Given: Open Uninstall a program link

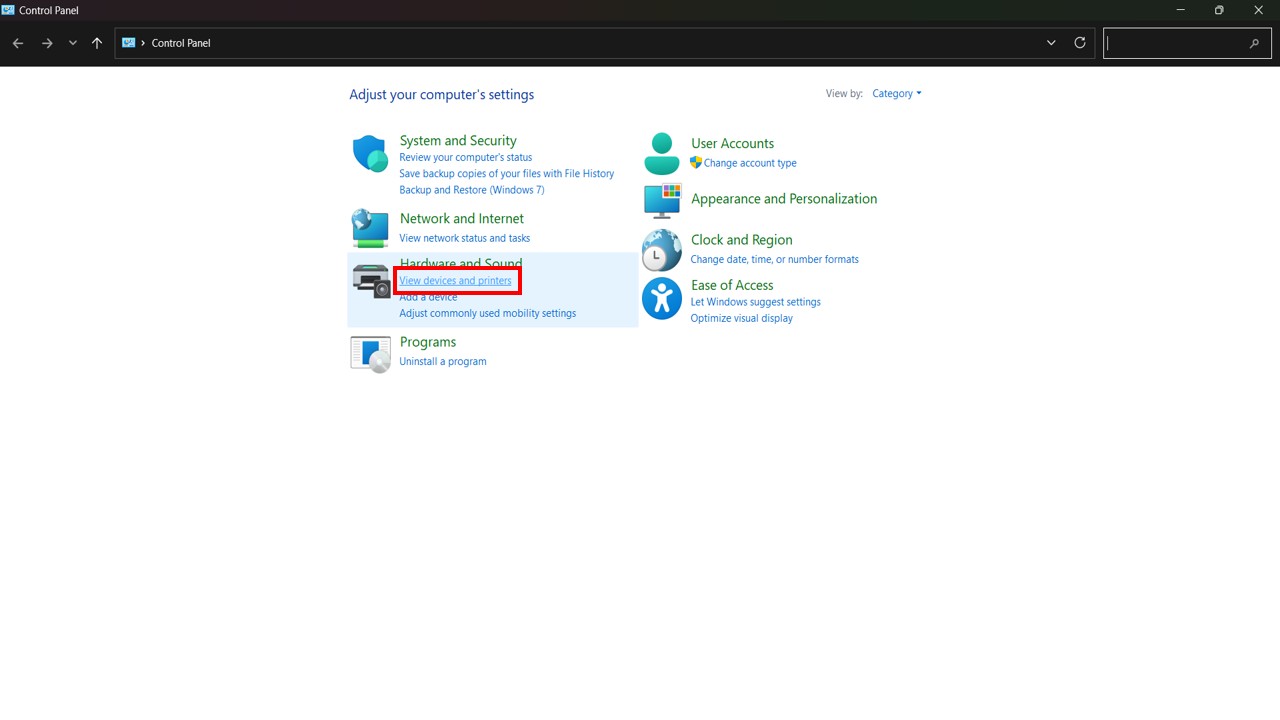Looking at the screenshot, I should 443,362.
